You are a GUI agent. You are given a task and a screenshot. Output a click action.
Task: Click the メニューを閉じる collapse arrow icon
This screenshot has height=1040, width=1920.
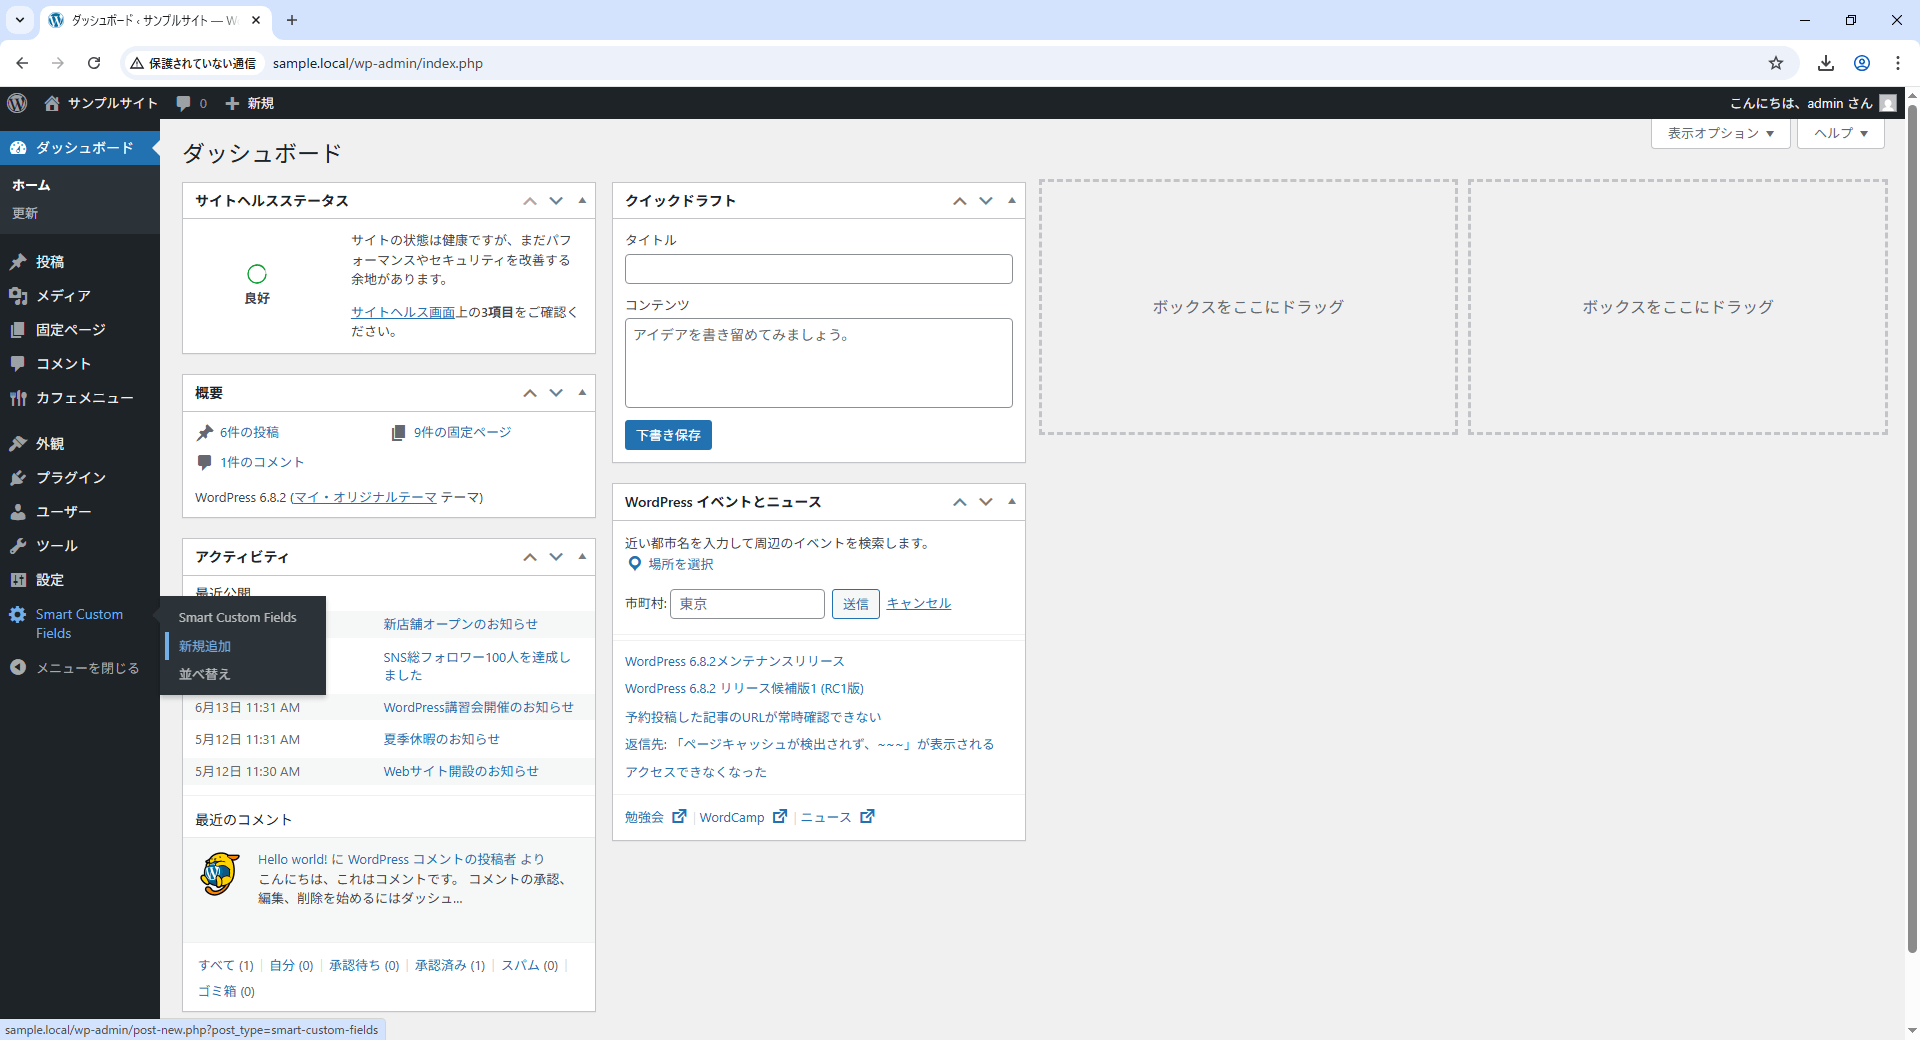[18, 667]
